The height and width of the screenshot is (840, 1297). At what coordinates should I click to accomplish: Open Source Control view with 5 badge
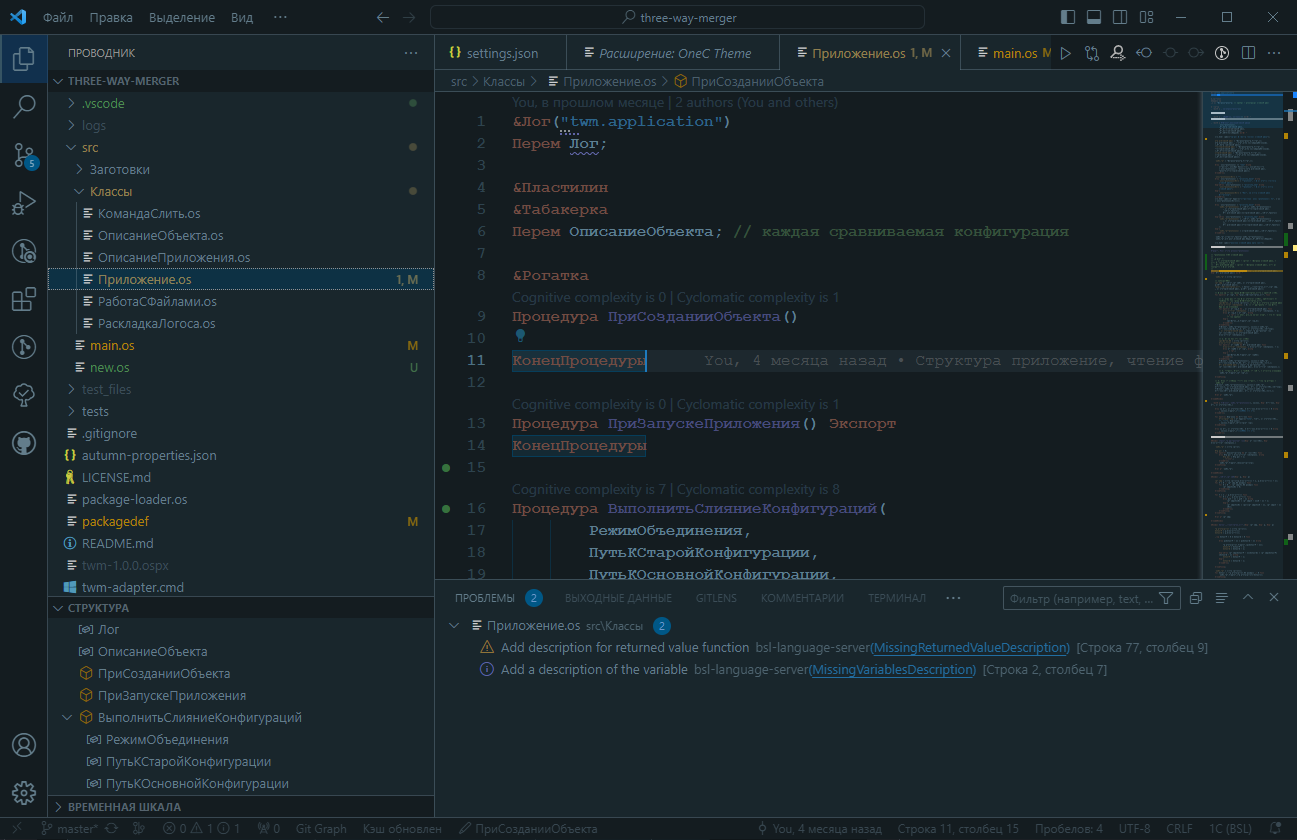pos(24,155)
